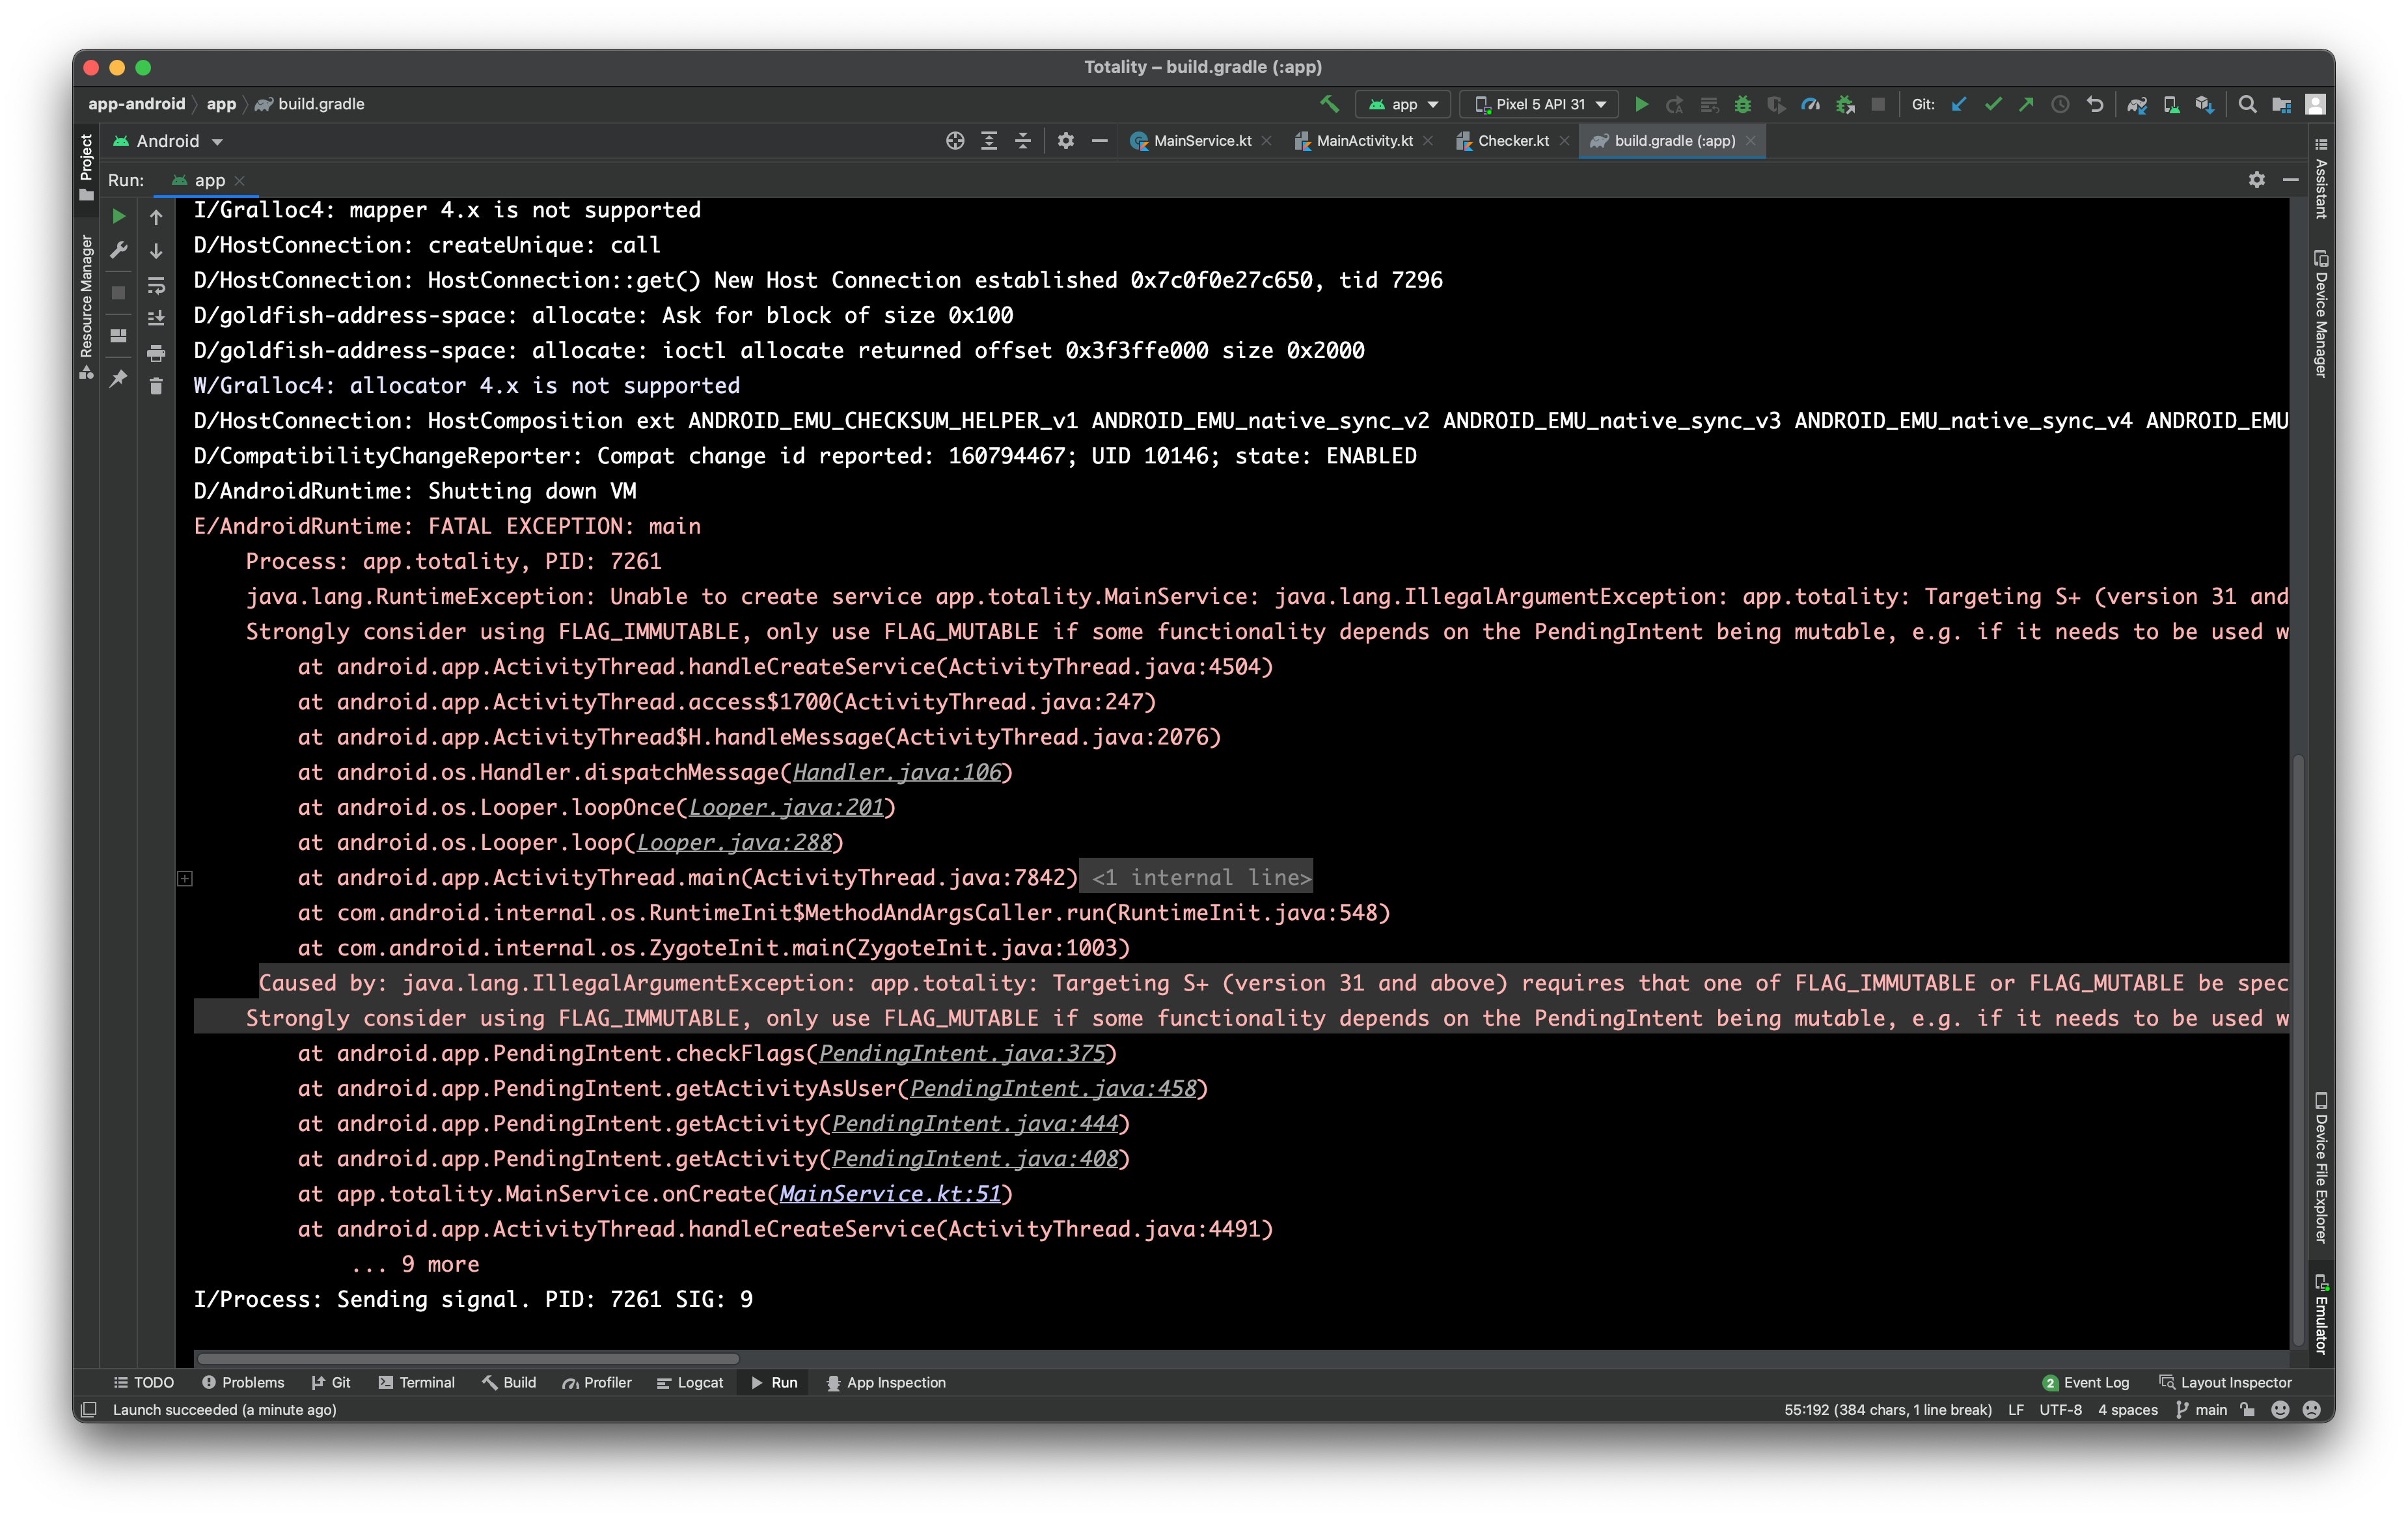Open the PendingIntent.java:375 link
Image resolution: width=2408 pixels, height=1519 pixels.
pyautogui.click(x=962, y=1053)
